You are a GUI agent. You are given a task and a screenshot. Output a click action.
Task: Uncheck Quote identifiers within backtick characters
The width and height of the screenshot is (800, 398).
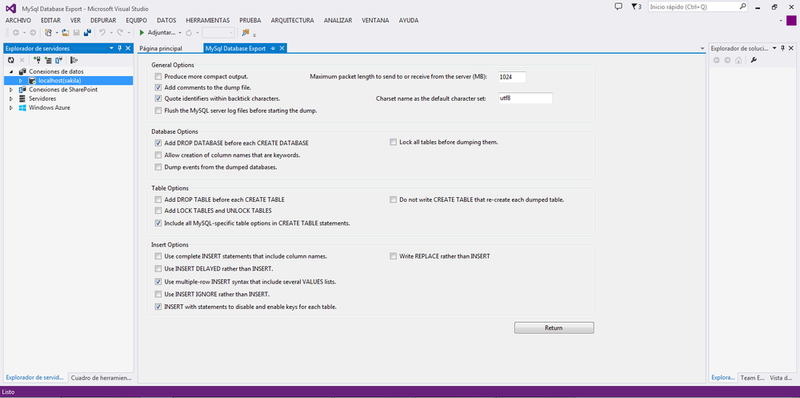coord(158,98)
